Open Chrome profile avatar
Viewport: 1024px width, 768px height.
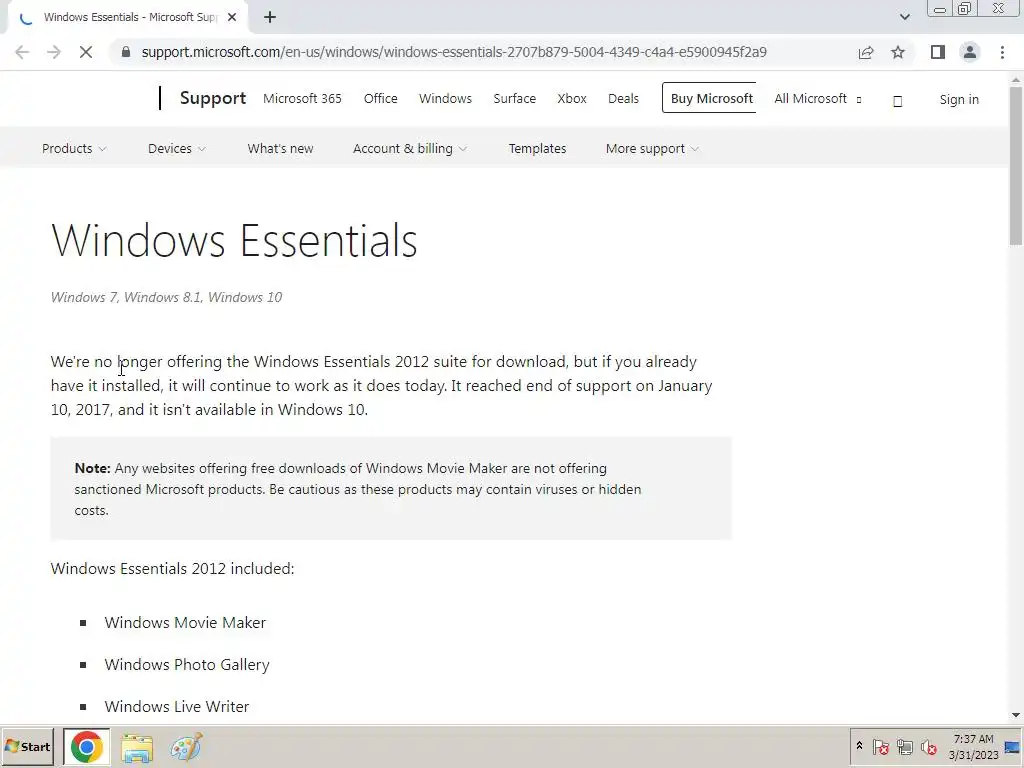(970, 52)
